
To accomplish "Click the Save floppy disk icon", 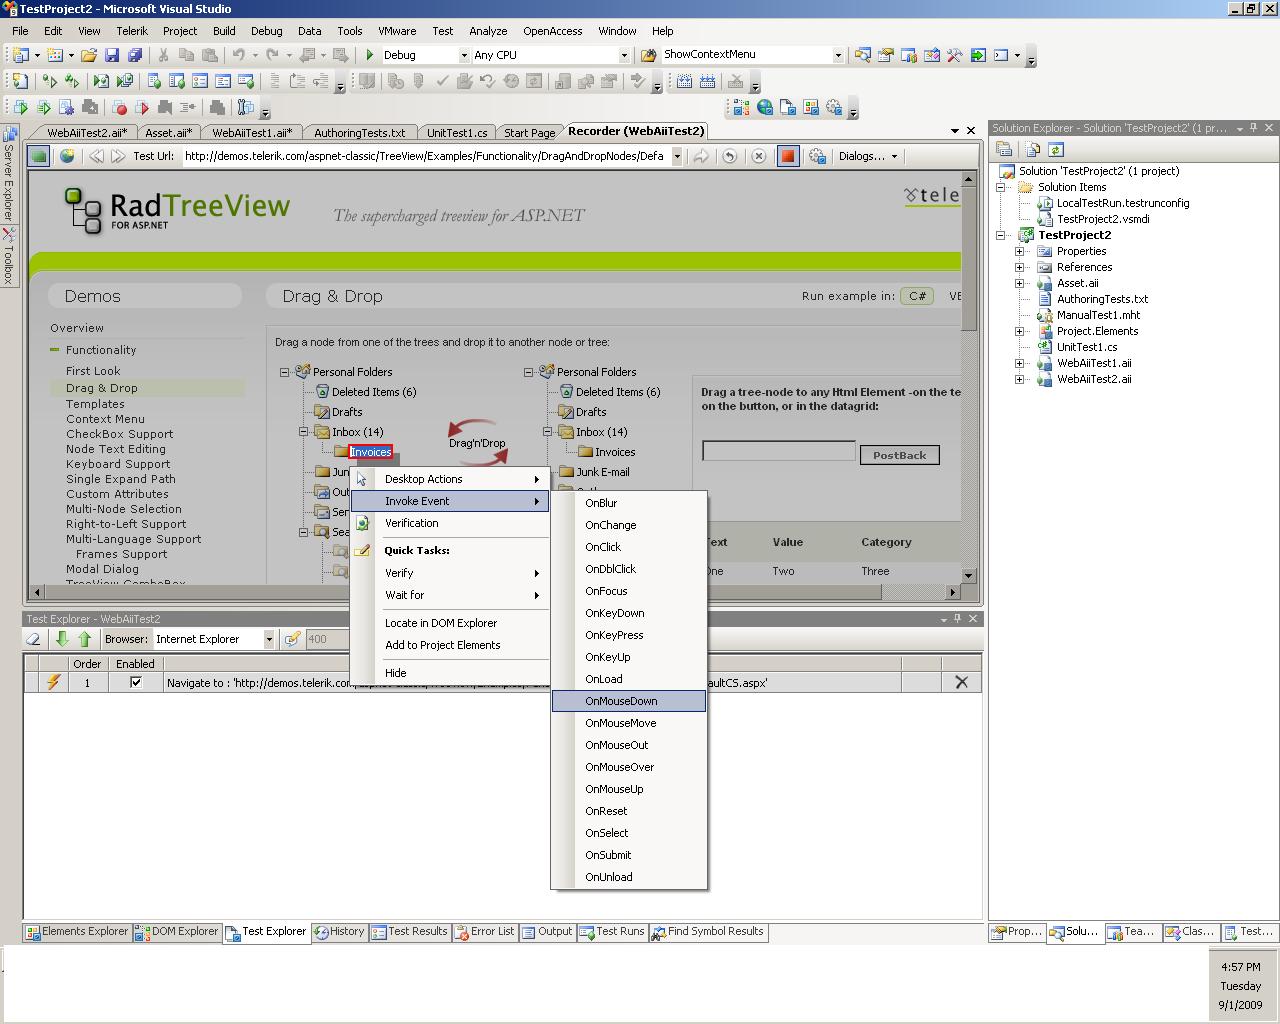I will (112, 55).
